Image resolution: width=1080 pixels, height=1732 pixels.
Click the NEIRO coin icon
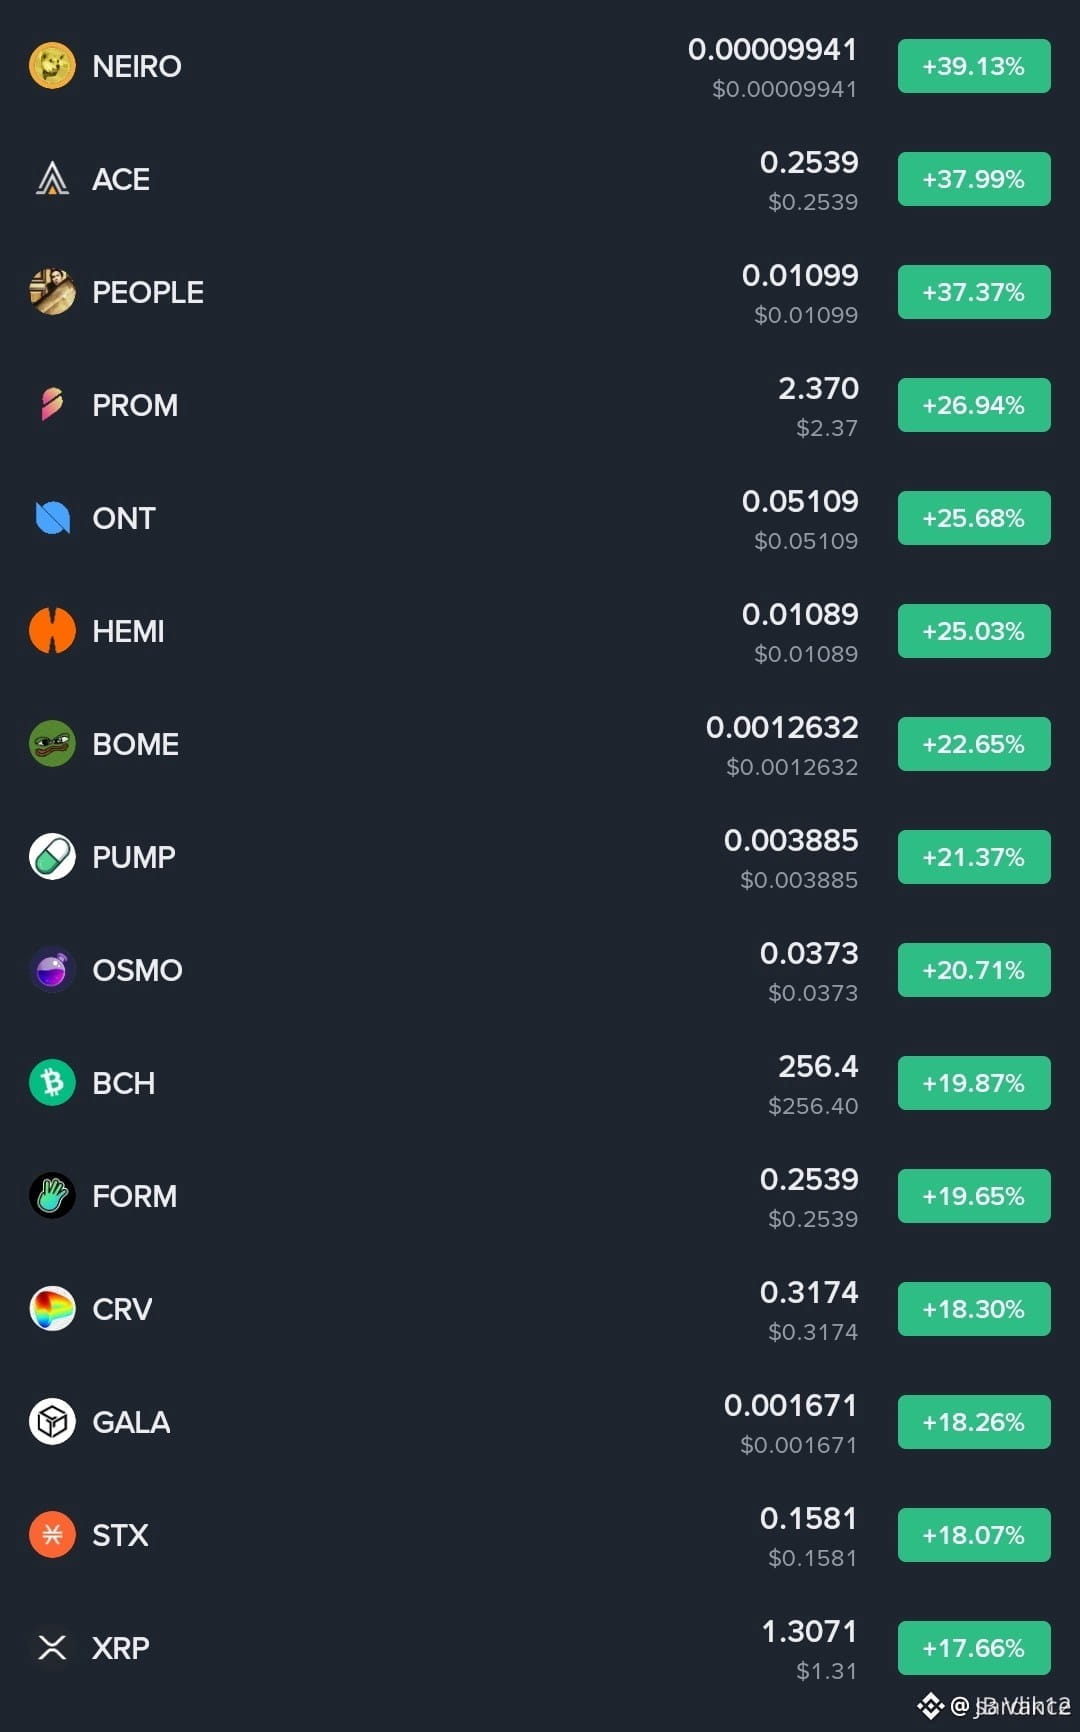pyautogui.click(x=52, y=66)
